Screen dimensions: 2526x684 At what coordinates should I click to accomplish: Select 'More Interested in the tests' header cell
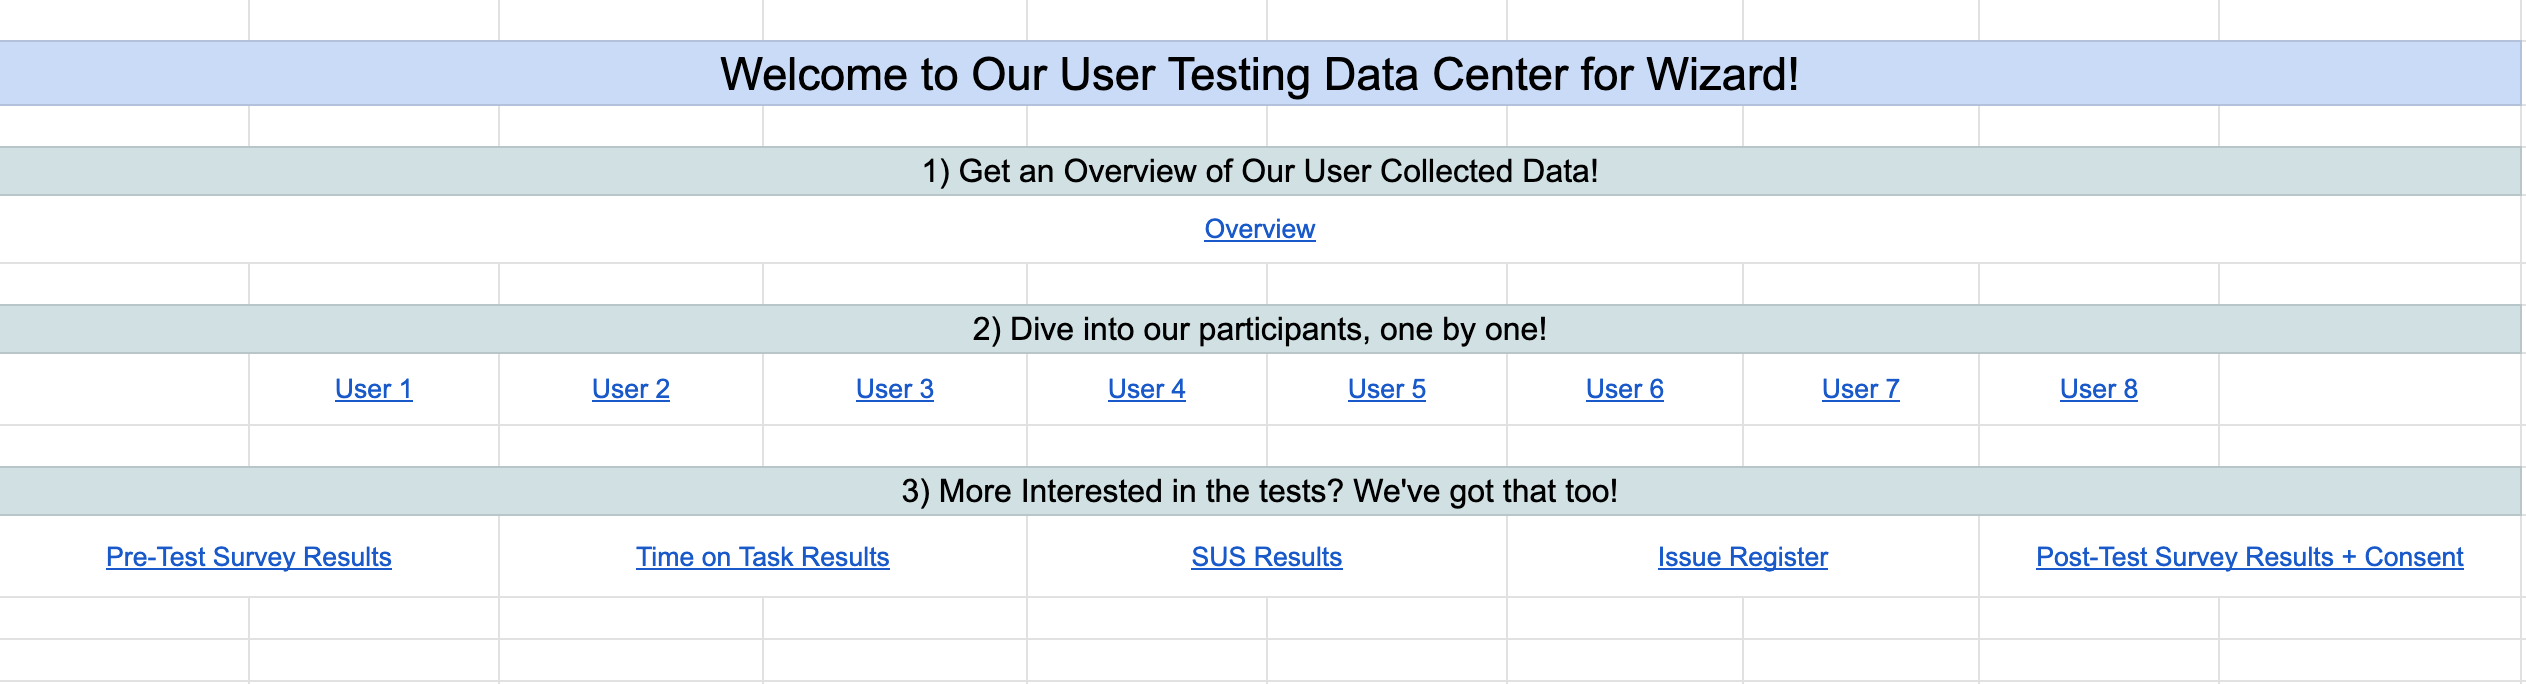1259,491
